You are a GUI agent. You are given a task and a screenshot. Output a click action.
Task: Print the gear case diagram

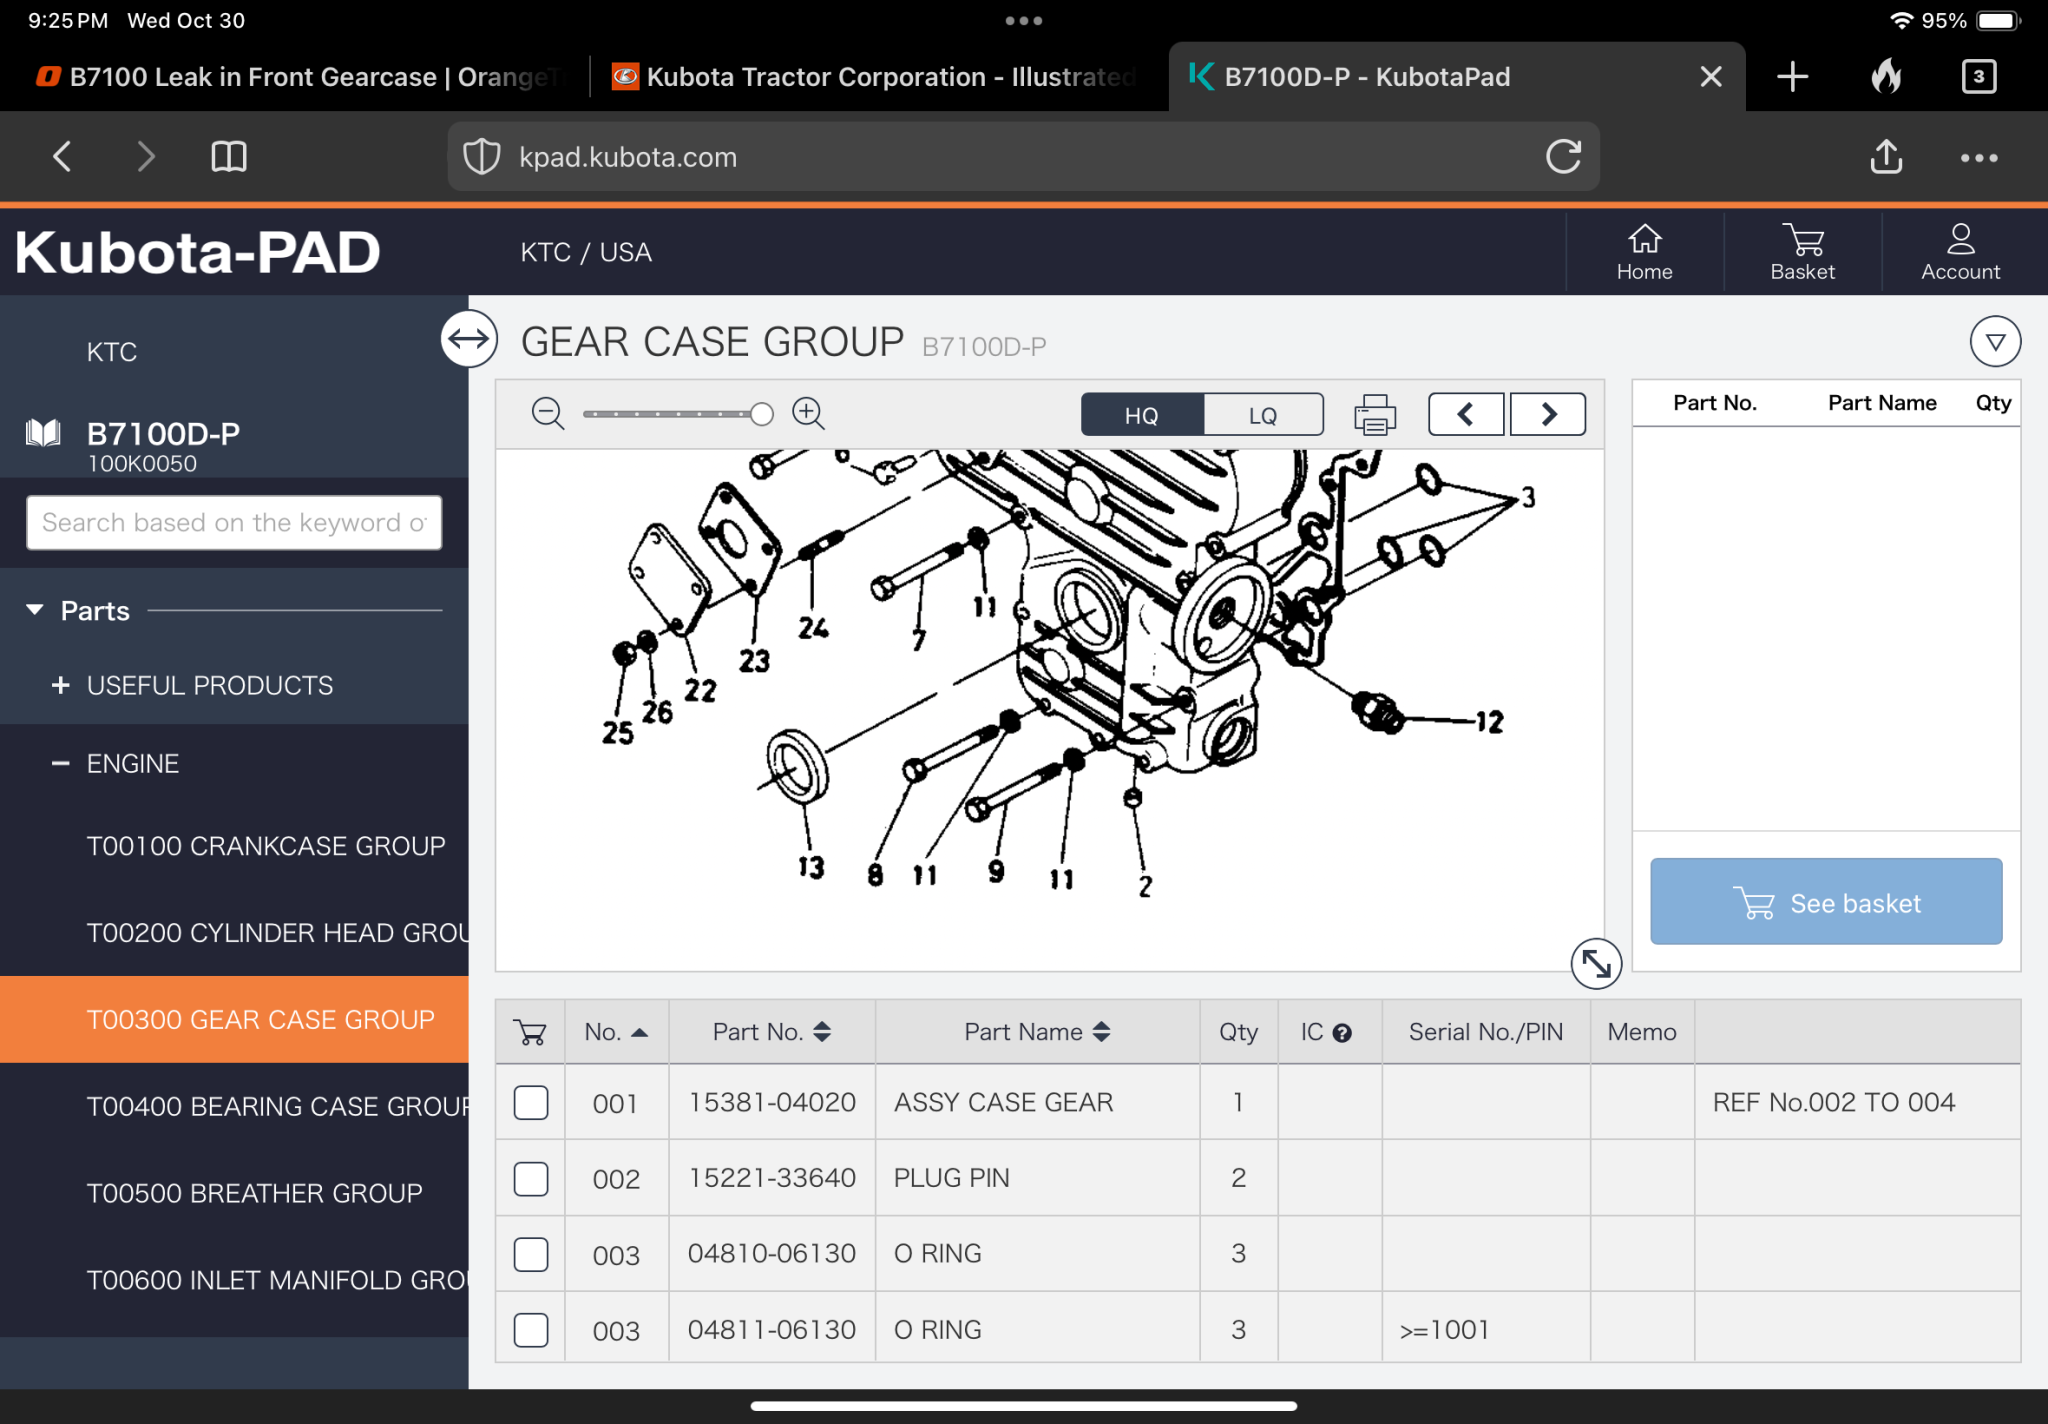[x=1375, y=414]
